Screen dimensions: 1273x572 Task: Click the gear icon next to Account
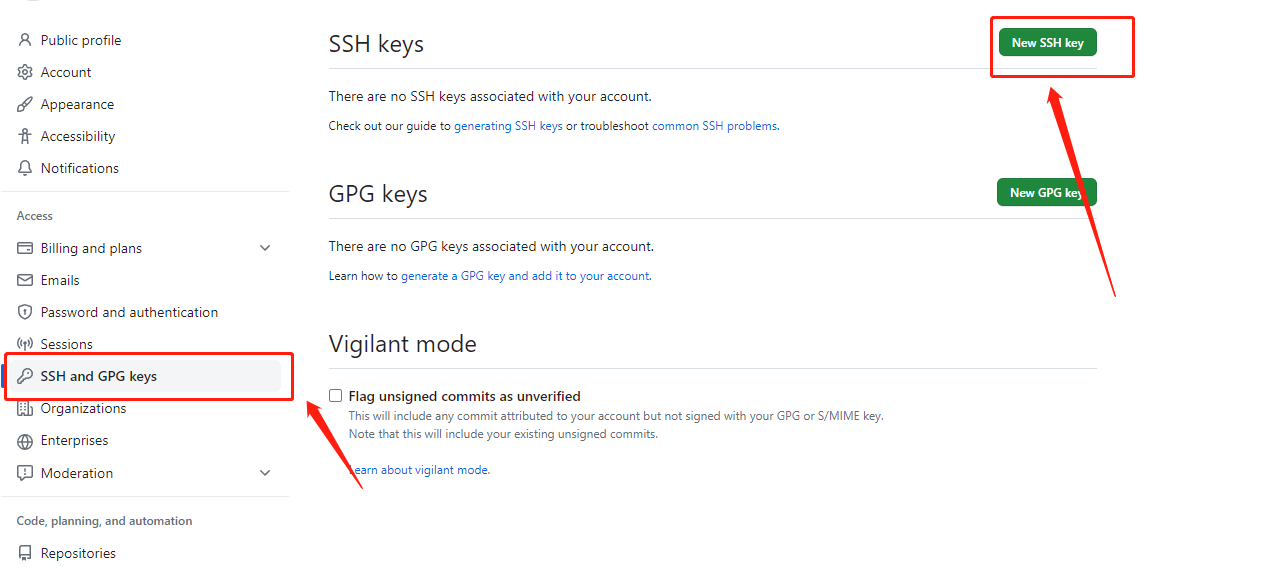[x=25, y=72]
